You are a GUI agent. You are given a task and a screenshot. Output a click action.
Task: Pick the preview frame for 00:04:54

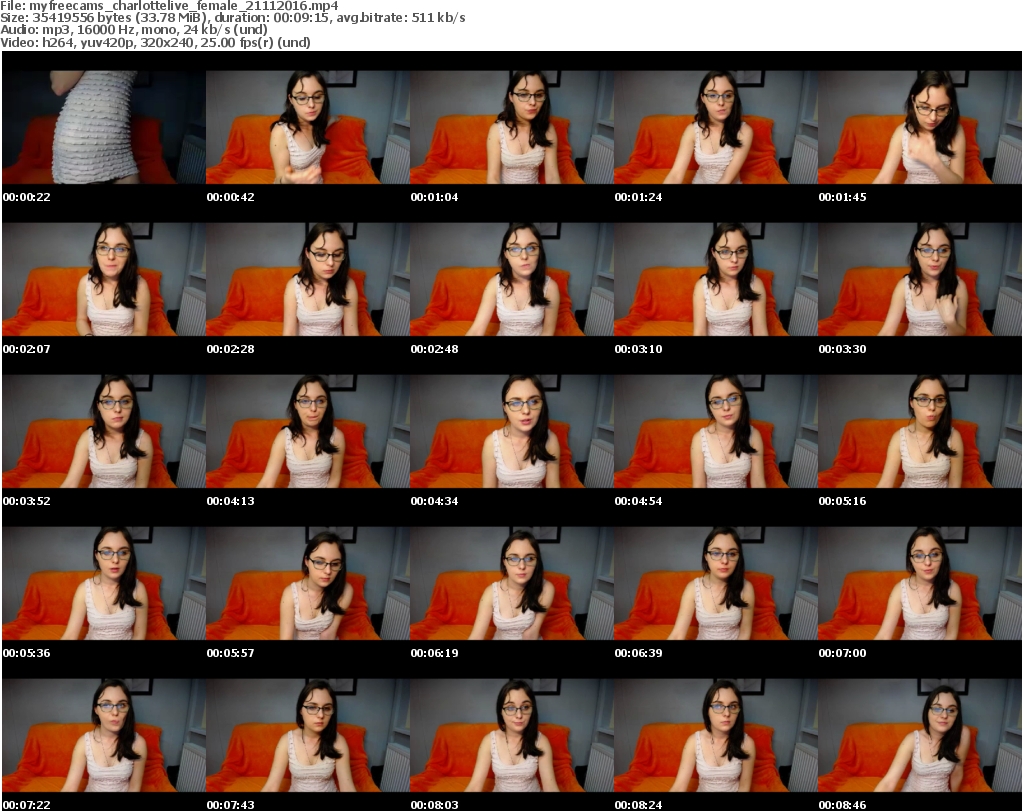715,432
